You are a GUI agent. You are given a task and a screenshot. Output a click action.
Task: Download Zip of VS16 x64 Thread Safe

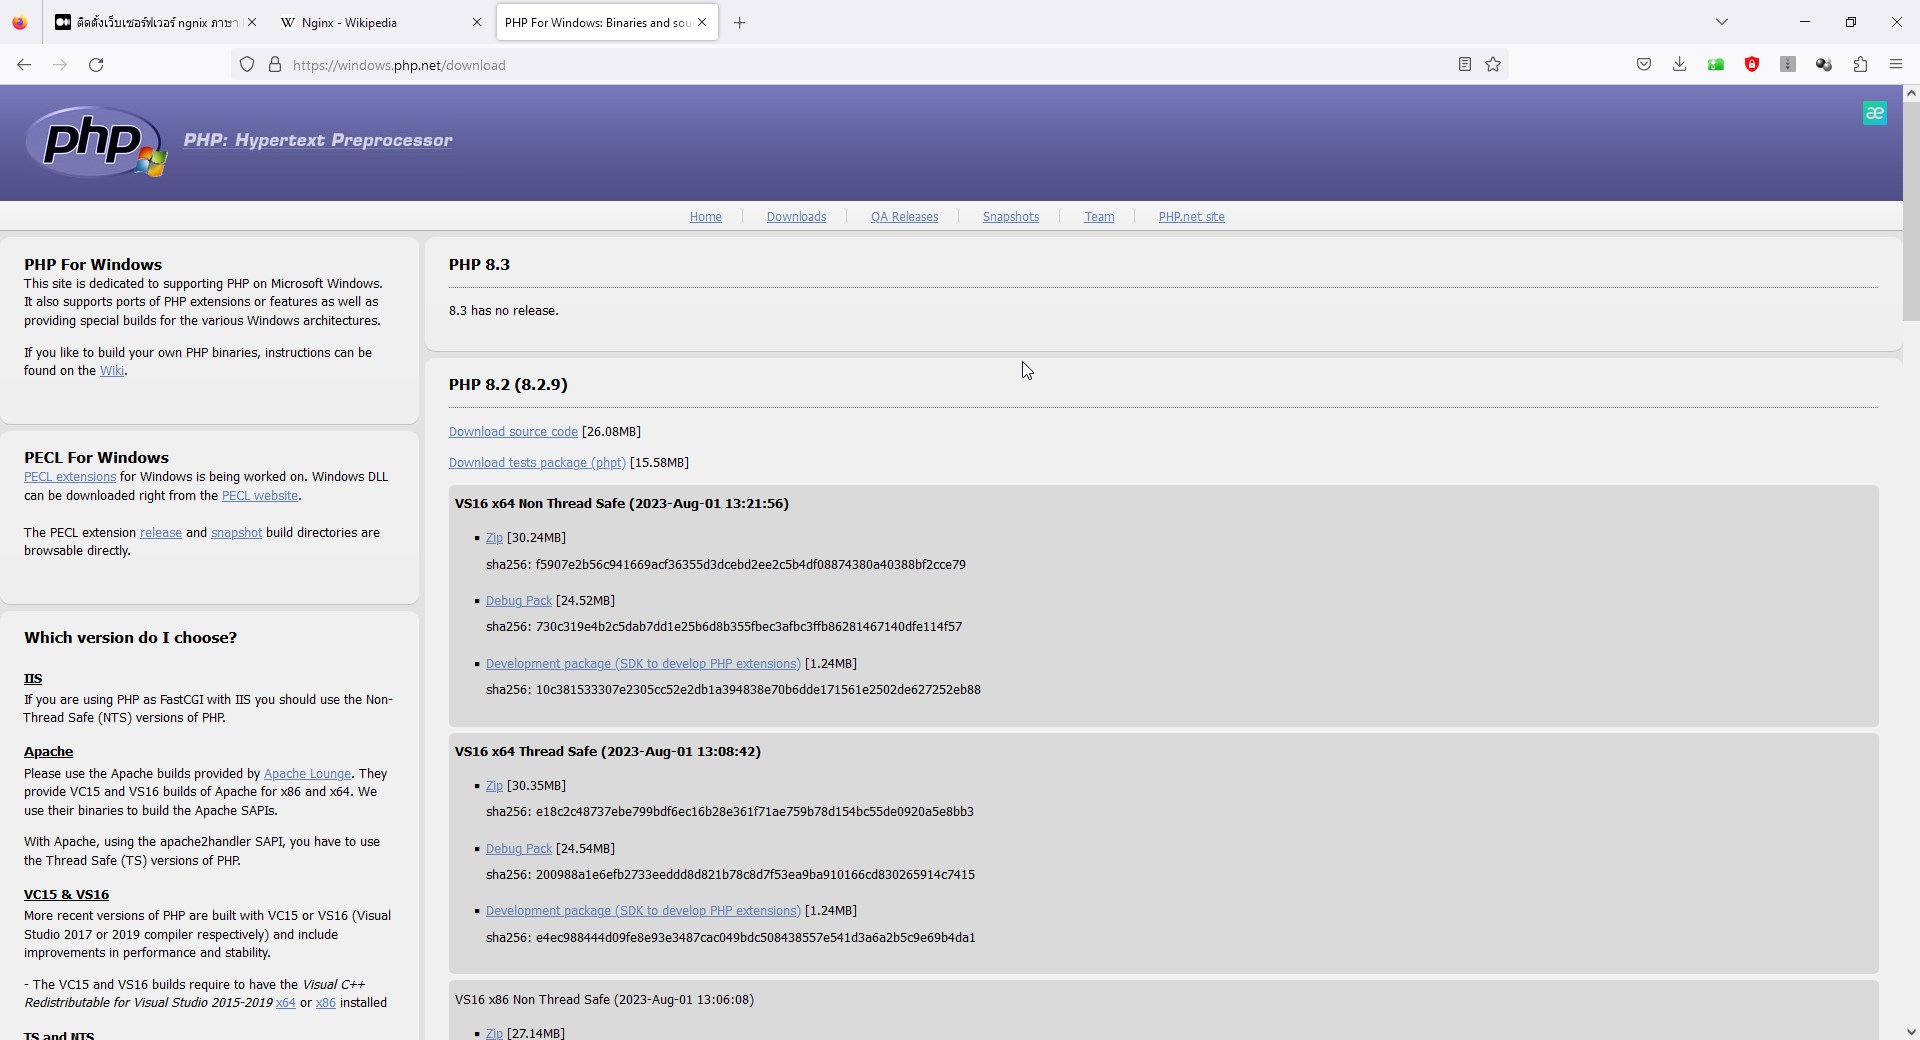click(x=494, y=786)
